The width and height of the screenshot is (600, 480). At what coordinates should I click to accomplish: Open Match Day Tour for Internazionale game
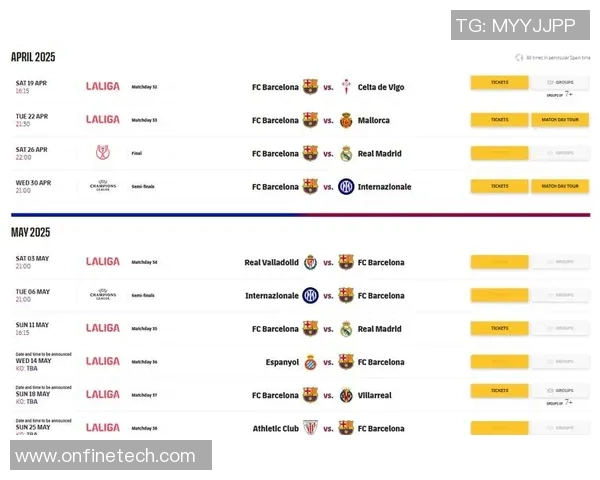click(x=559, y=186)
